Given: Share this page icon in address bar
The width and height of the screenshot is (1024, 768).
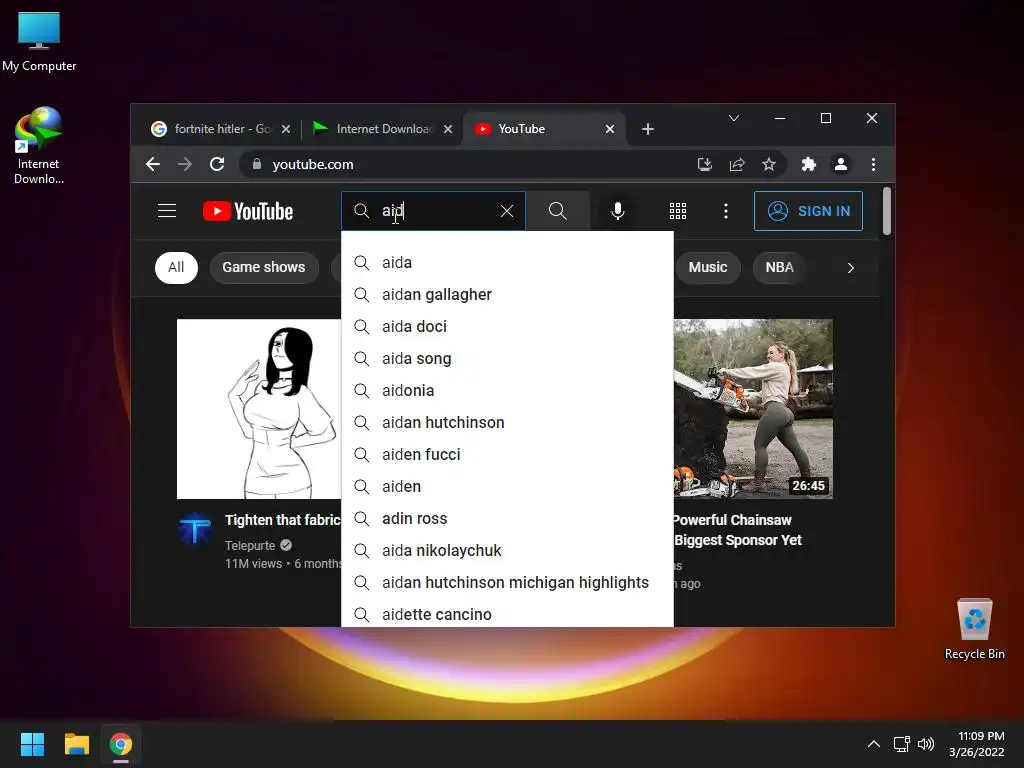Looking at the screenshot, I should 737,164.
